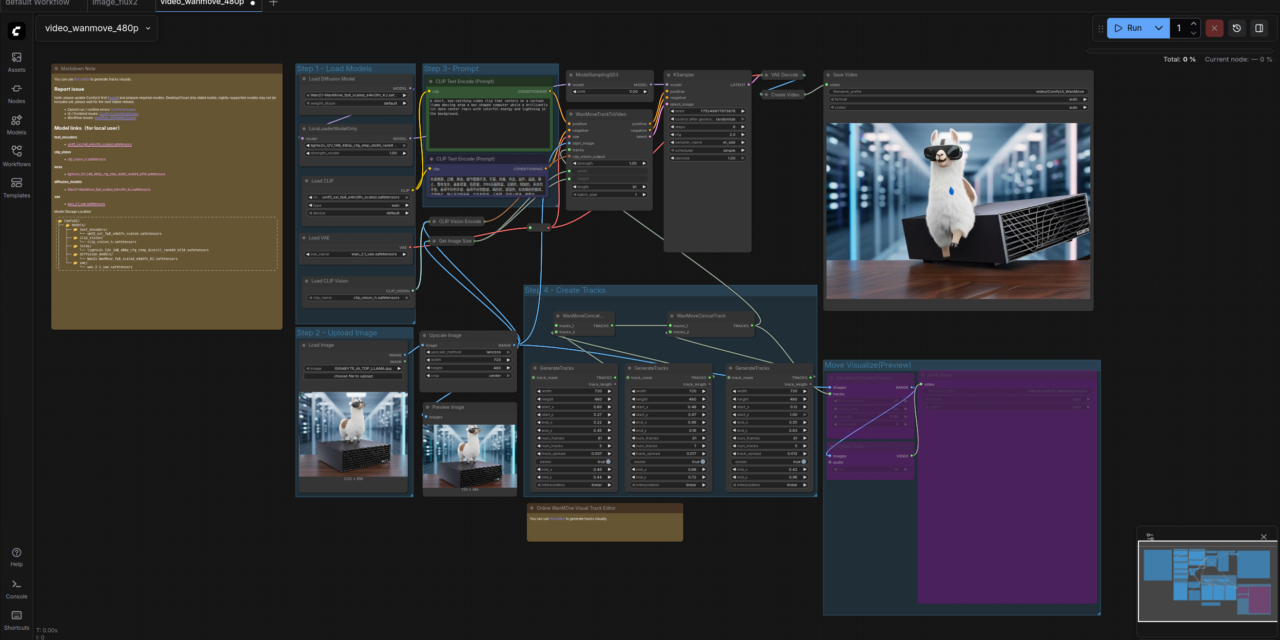This screenshot has width=1280, height=640.
Task: Expand the Run button dropdown chevron
Action: pyautogui.click(x=1158, y=28)
